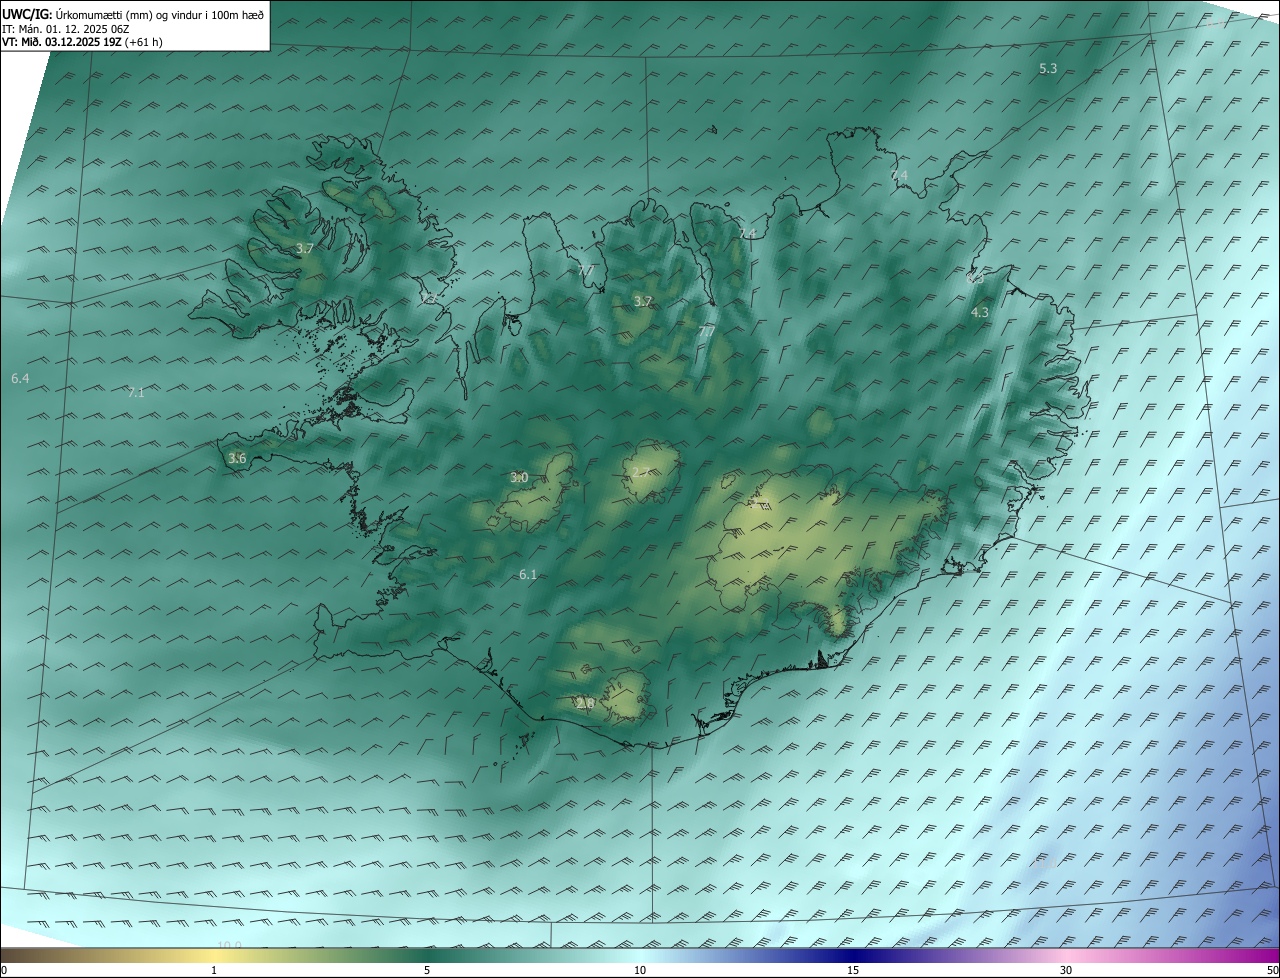Image resolution: width=1280 pixels, height=978 pixels.
Task: Click the 30 tick label on the scale
Action: pyautogui.click(x=1066, y=970)
